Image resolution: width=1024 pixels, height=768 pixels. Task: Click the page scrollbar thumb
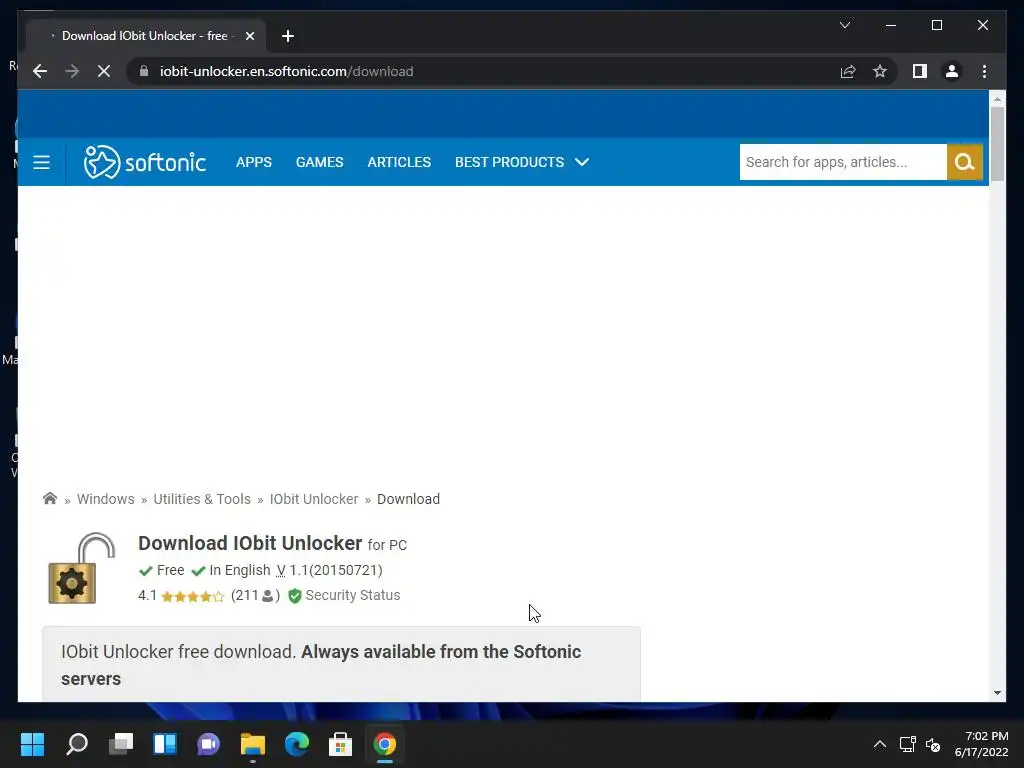pos(997,144)
